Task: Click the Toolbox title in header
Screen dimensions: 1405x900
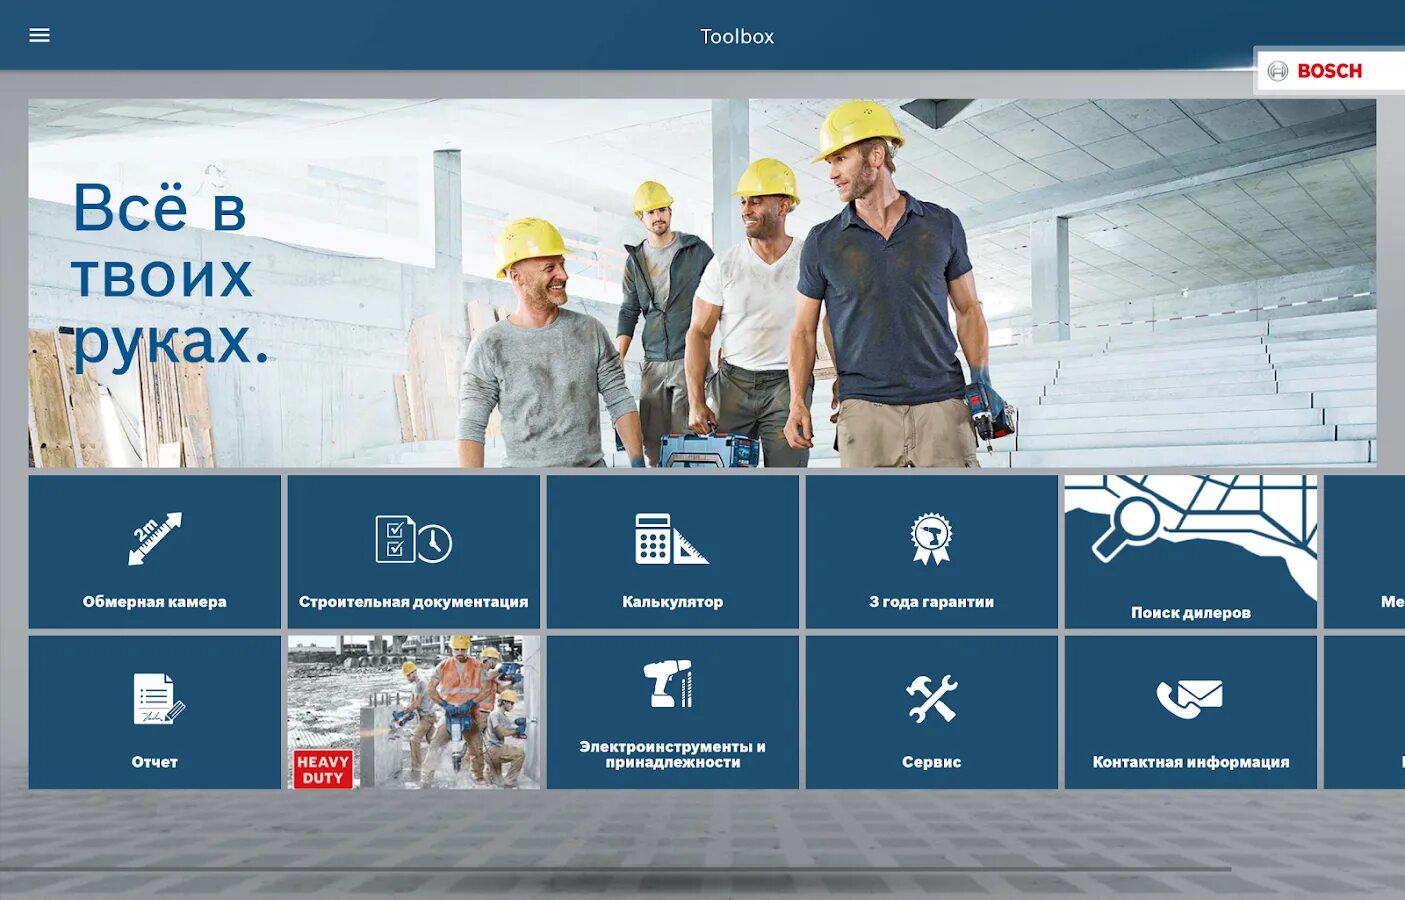Action: [x=737, y=37]
